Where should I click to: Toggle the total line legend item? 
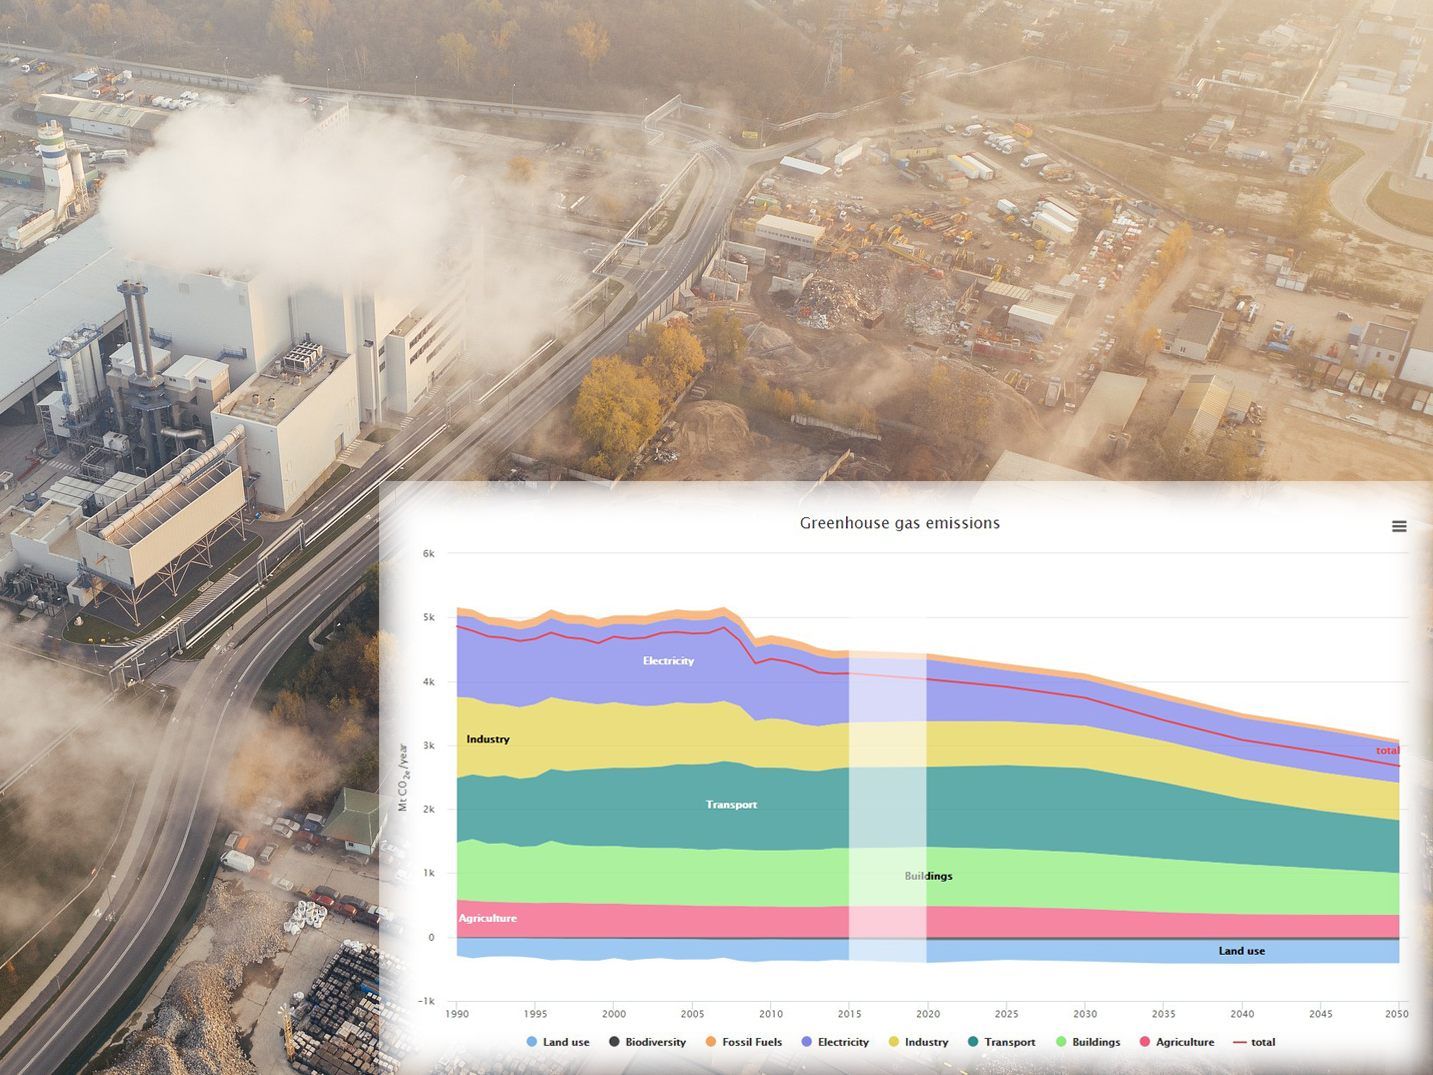pyautogui.click(x=1254, y=1042)
